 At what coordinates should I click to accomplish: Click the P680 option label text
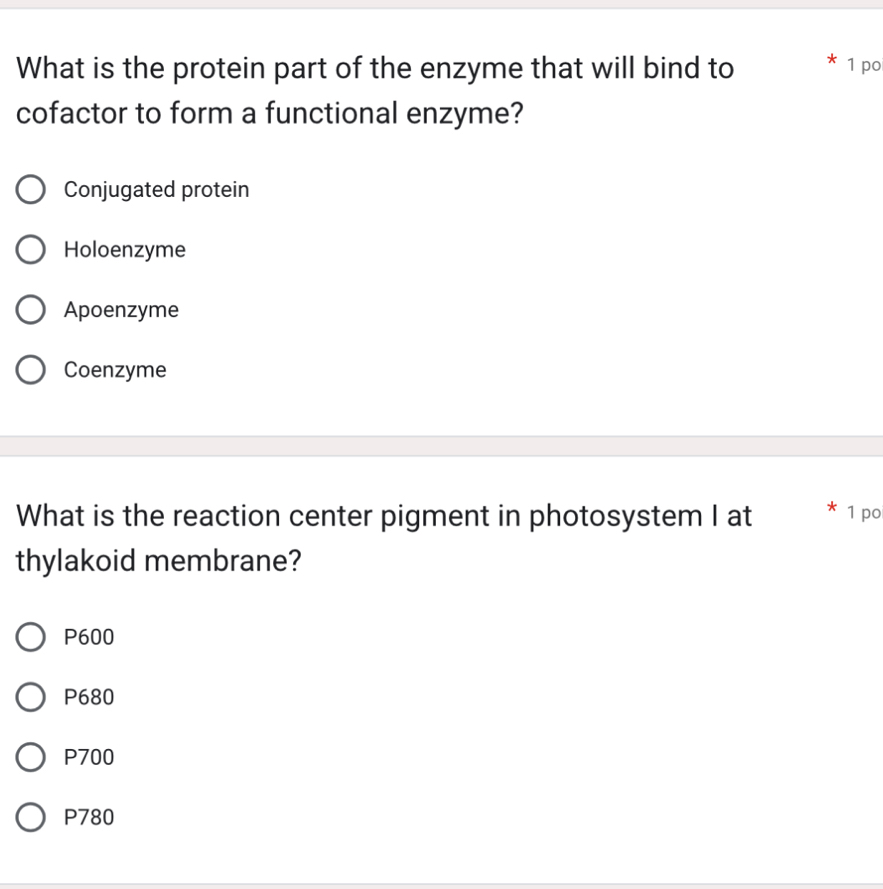(x=89, y=697)
